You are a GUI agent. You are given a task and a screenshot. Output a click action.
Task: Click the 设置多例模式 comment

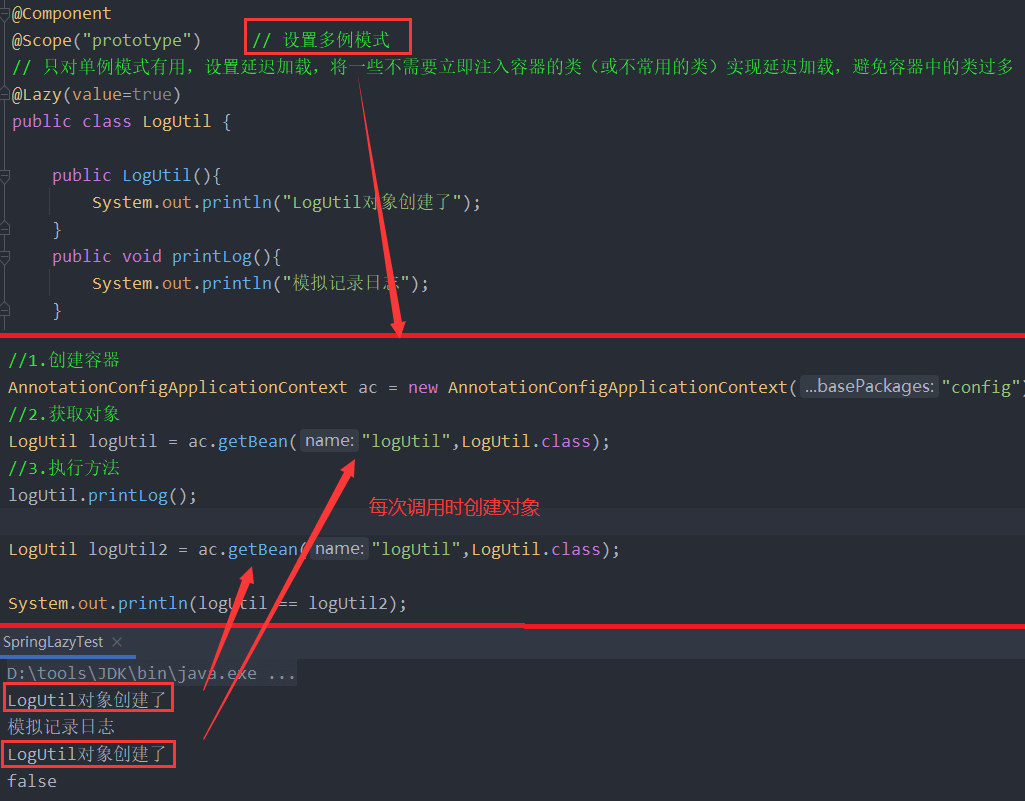(321, 41)
